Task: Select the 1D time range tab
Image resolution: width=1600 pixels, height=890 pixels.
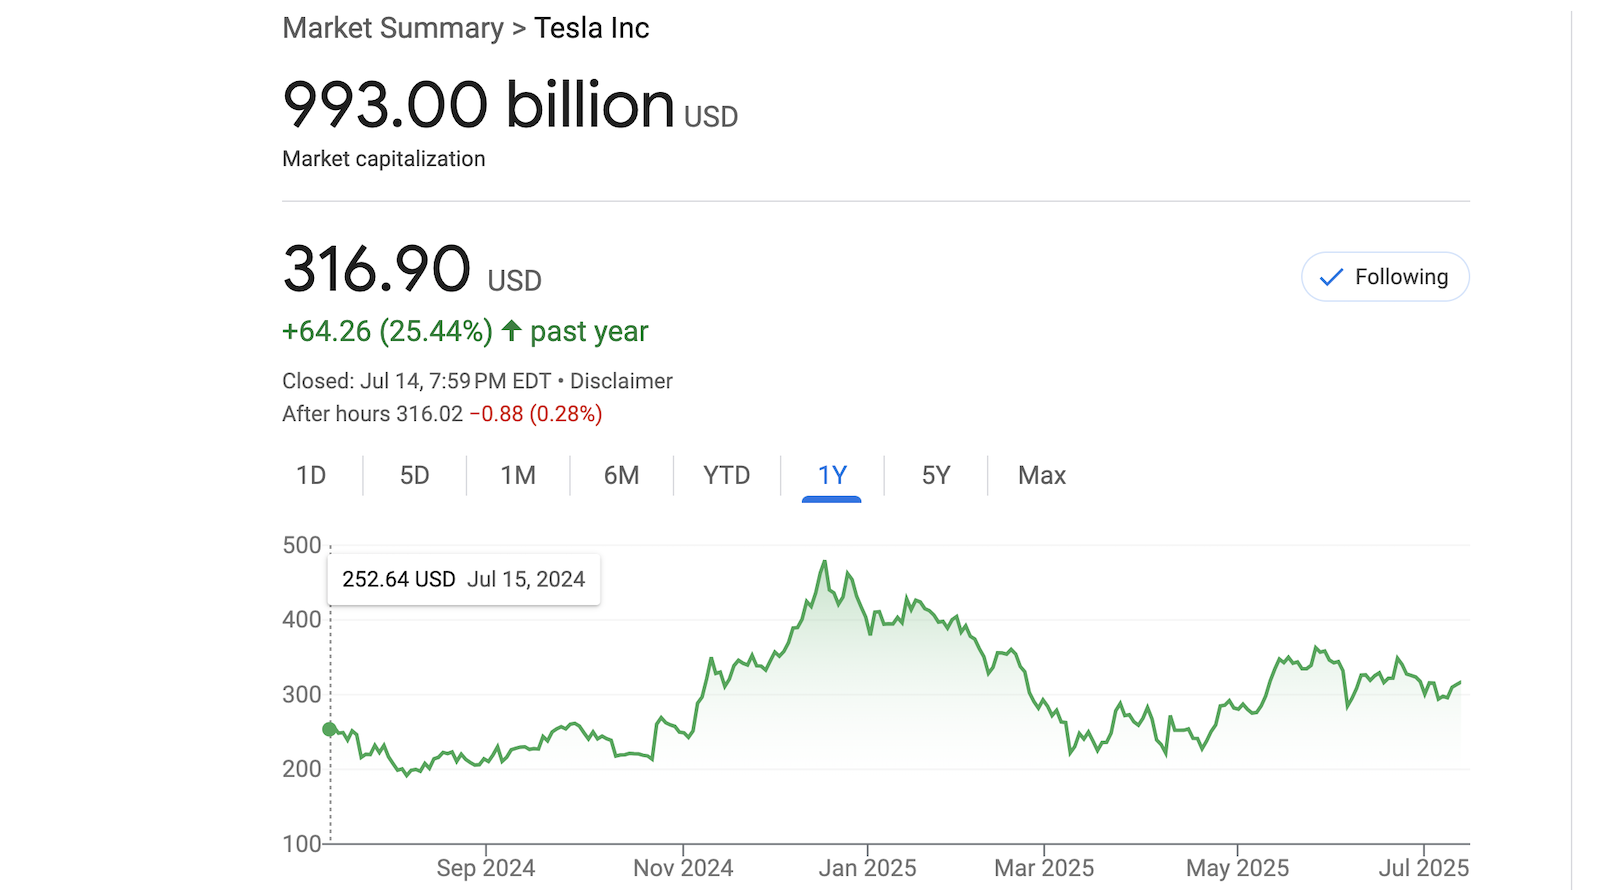Action: tap(311, 476)
